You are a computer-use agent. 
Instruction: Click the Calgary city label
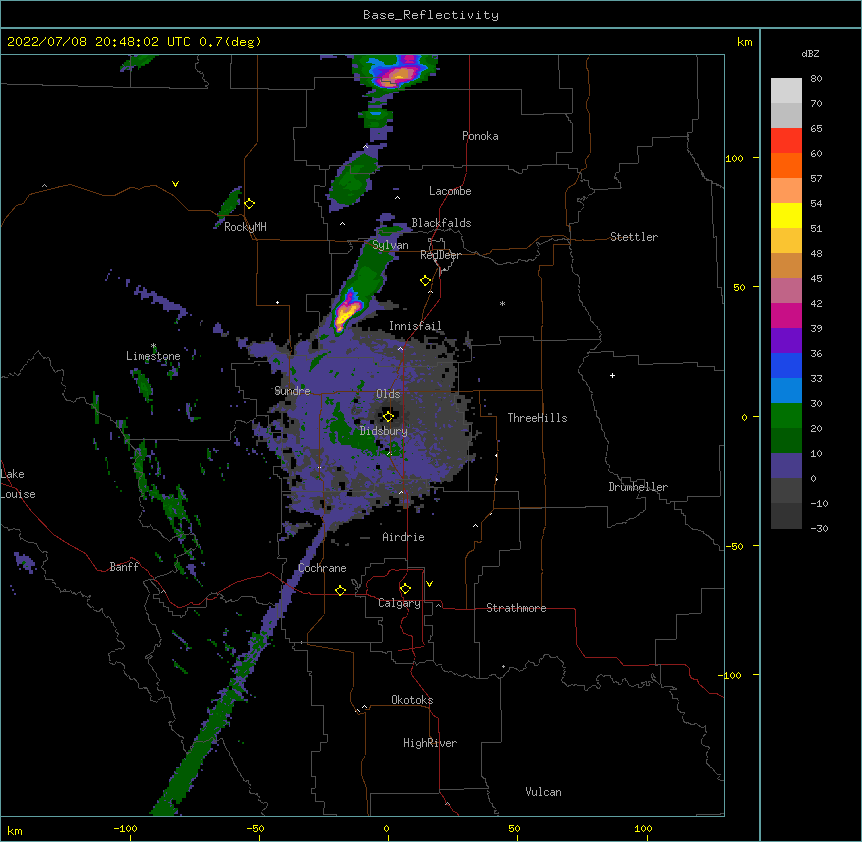tap(399, 603)
